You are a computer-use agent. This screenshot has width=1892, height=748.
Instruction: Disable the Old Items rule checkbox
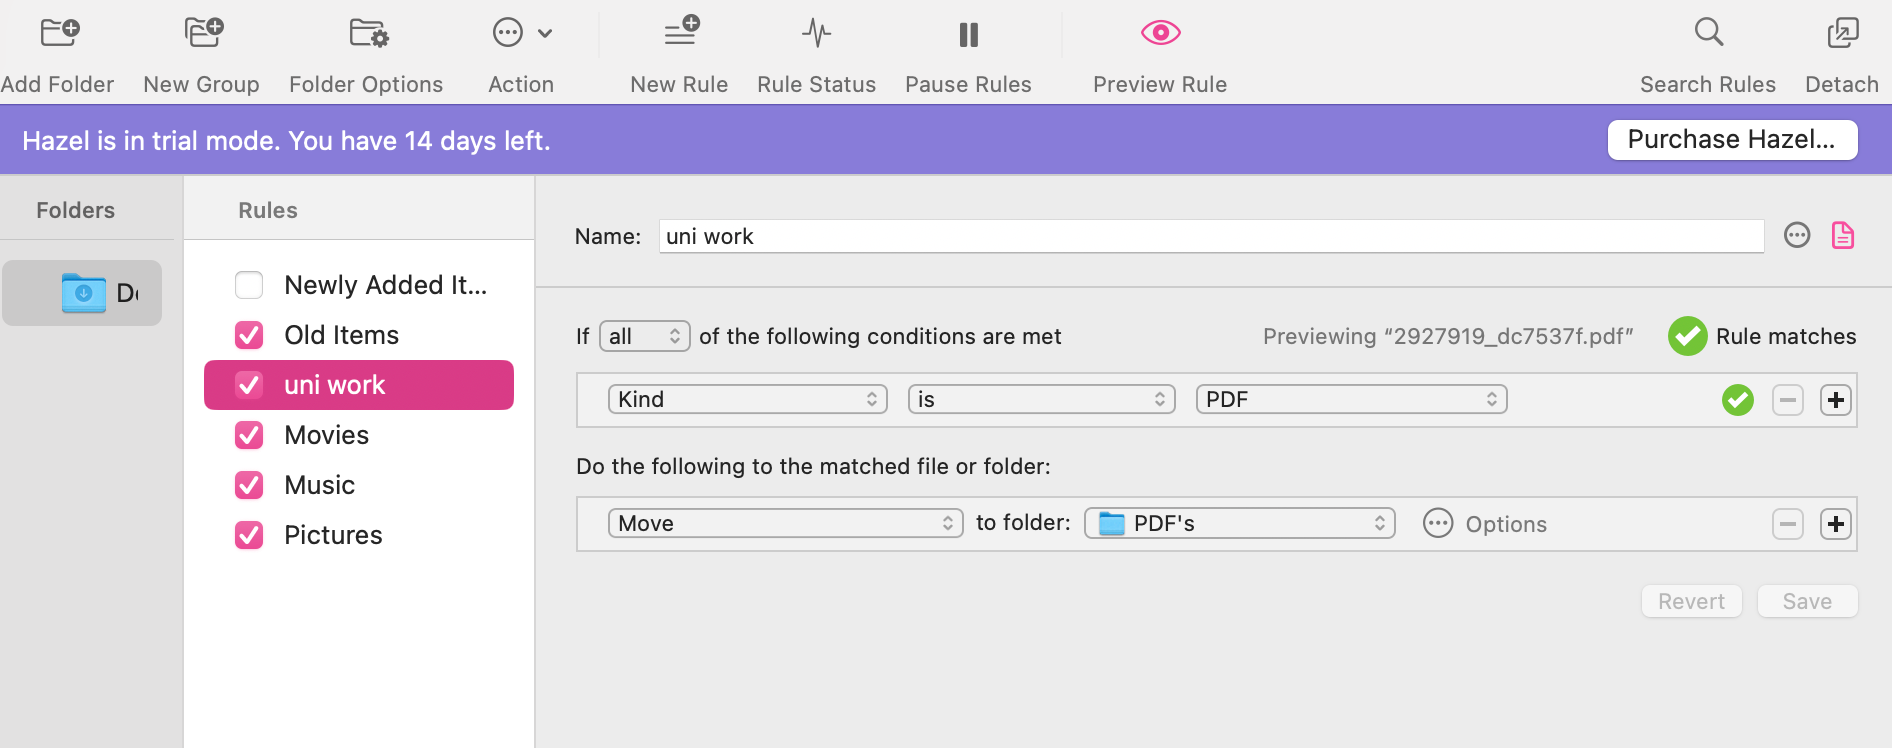point(249,335)
